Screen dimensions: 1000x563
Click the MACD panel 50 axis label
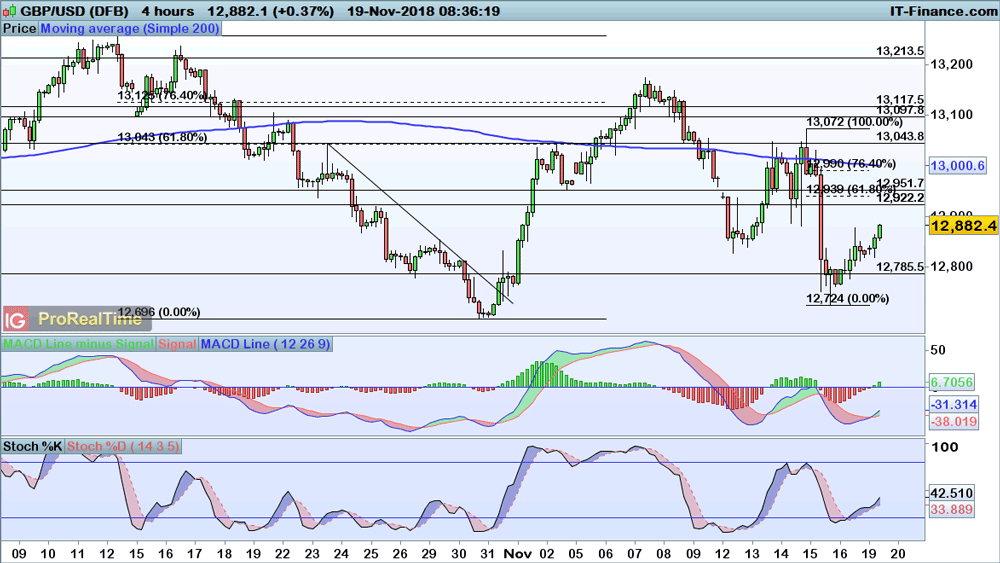pyautogui.click(x=939, y=349)
